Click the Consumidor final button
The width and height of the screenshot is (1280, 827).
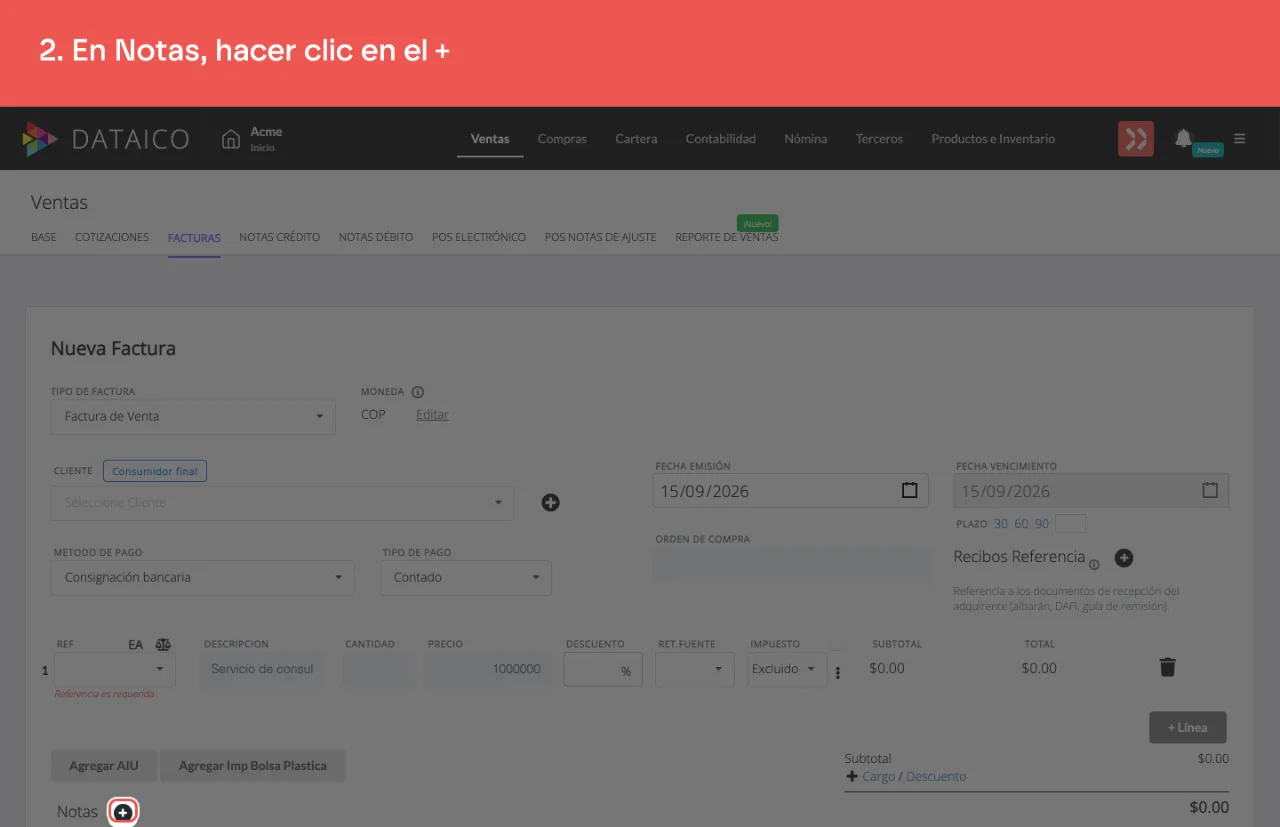click(155, 471)
